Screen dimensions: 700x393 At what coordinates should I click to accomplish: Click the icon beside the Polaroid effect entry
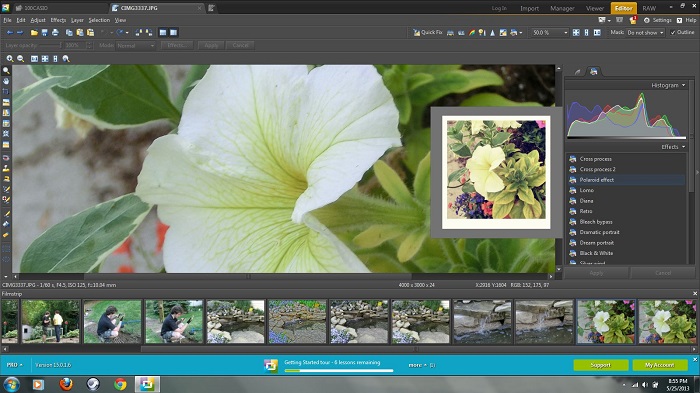[573, 180]
